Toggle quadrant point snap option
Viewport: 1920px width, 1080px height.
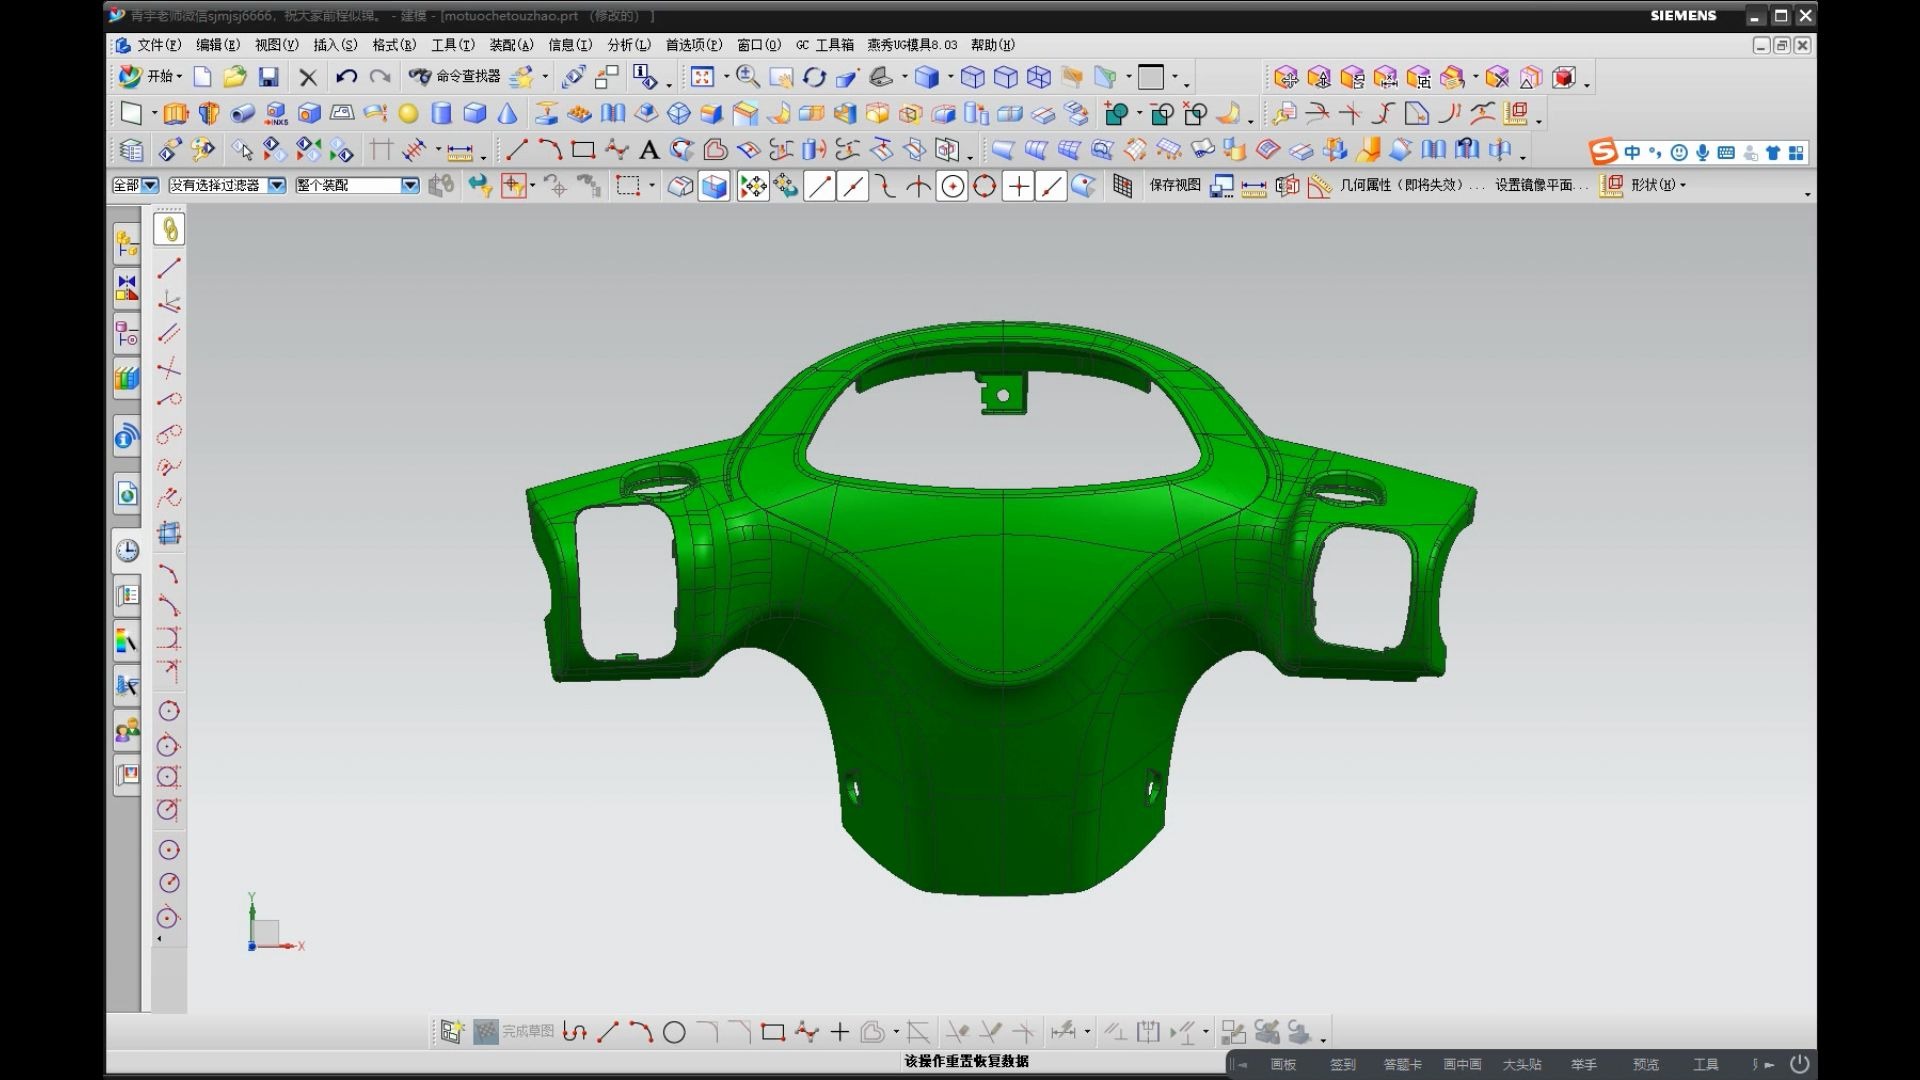point(985,187)
